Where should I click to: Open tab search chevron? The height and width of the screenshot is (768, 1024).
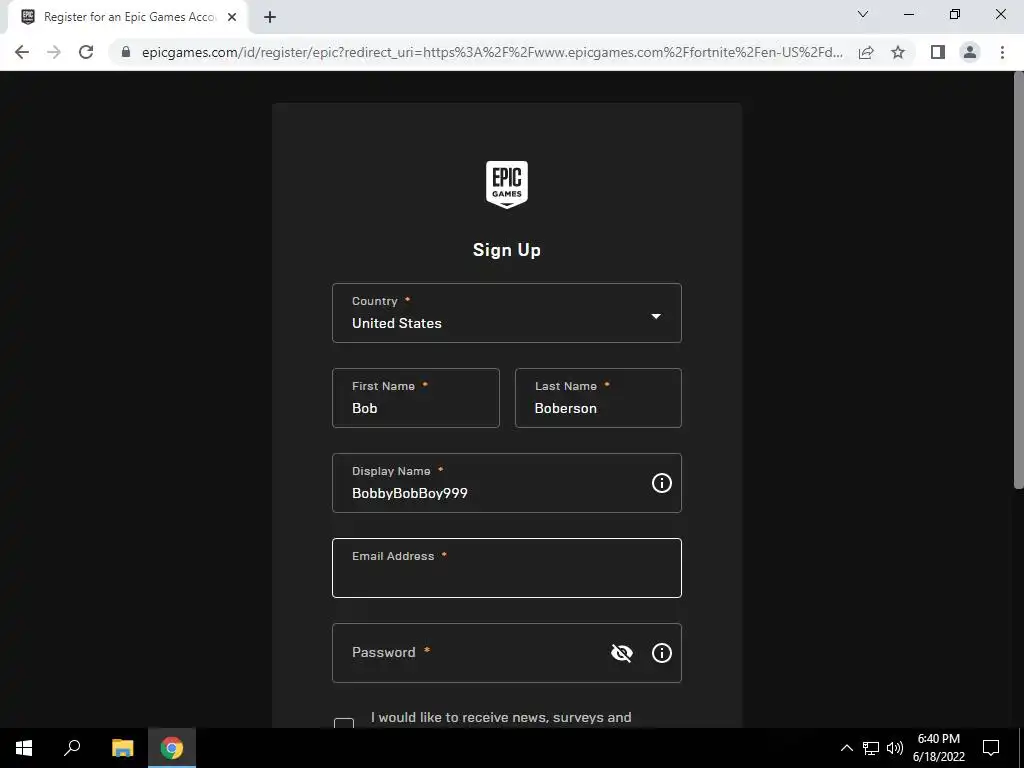(863, 14)
